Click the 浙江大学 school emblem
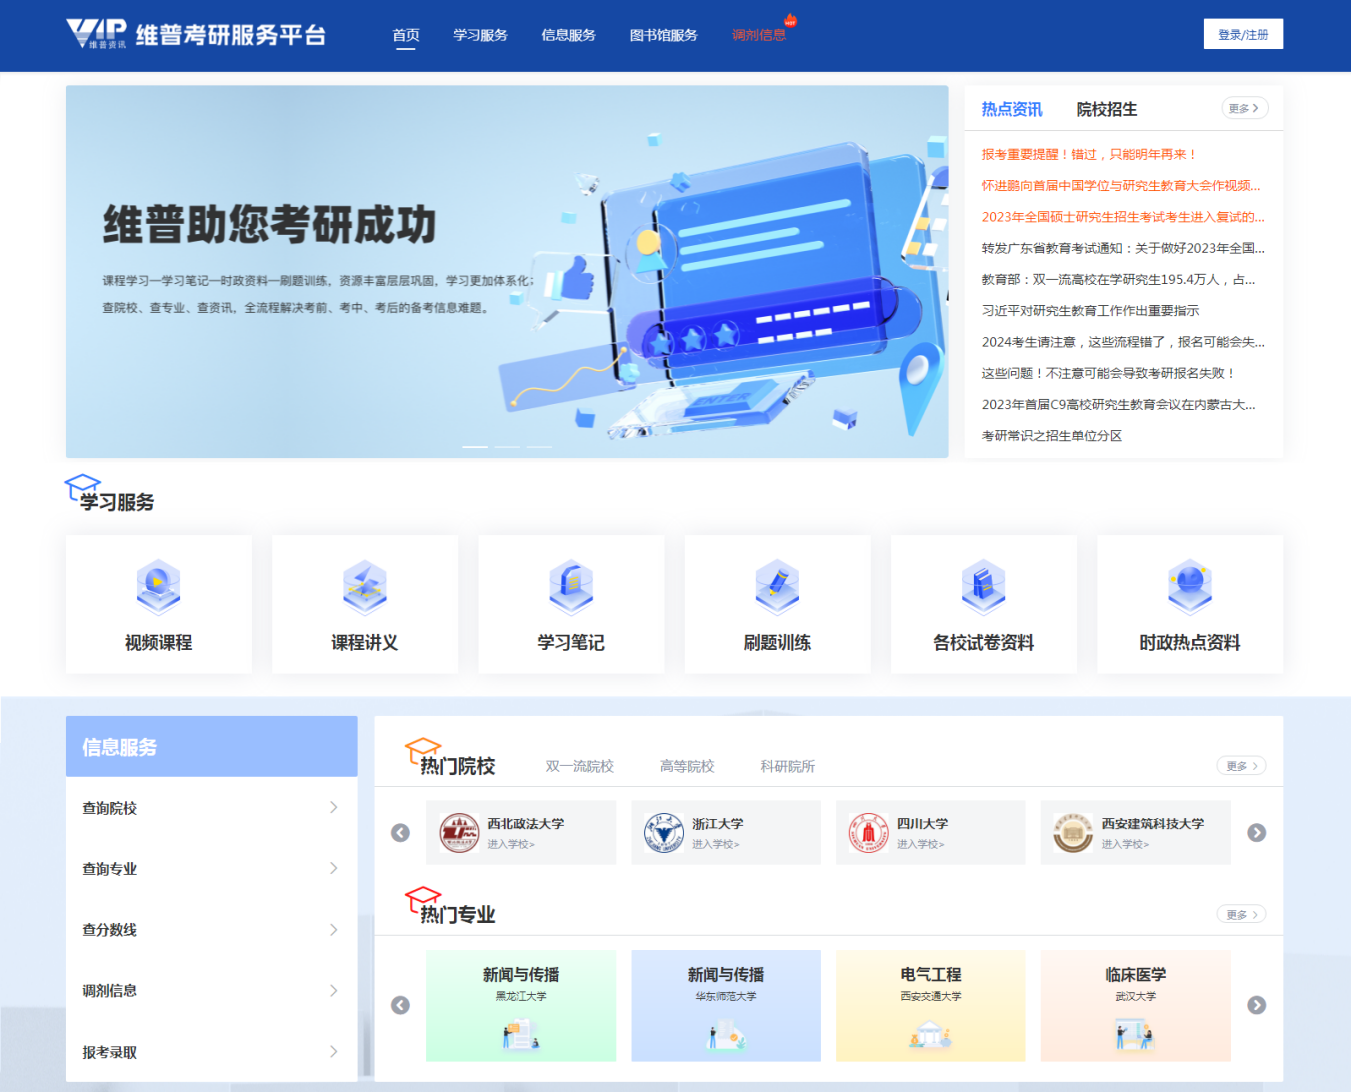This screenshot has height=1092, width=1351. 664,833
